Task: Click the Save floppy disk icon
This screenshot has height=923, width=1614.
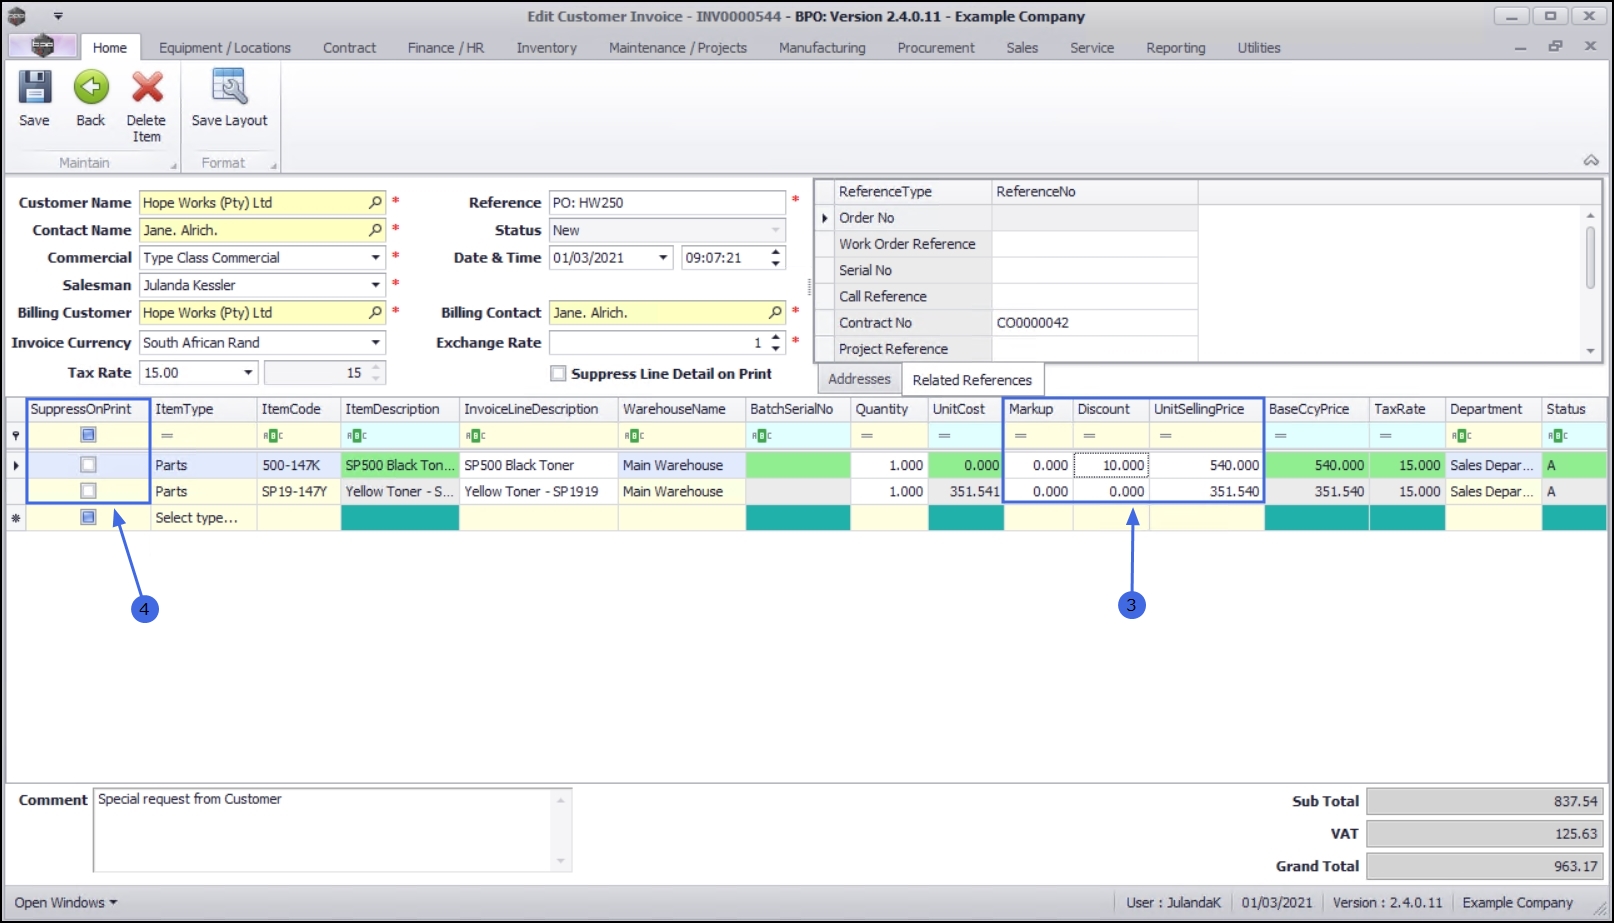Action: pyautogui.click(x=34, y=88)
